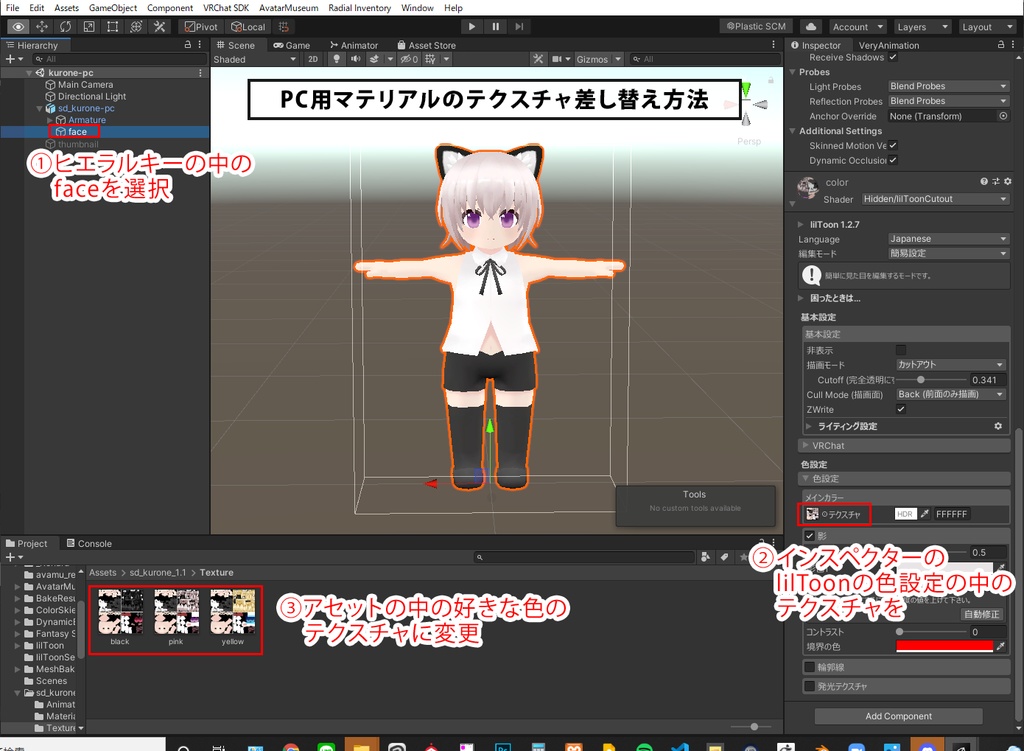
Task: Click the eyedropper beside the FFFFFF color
Action: point(925,513)
